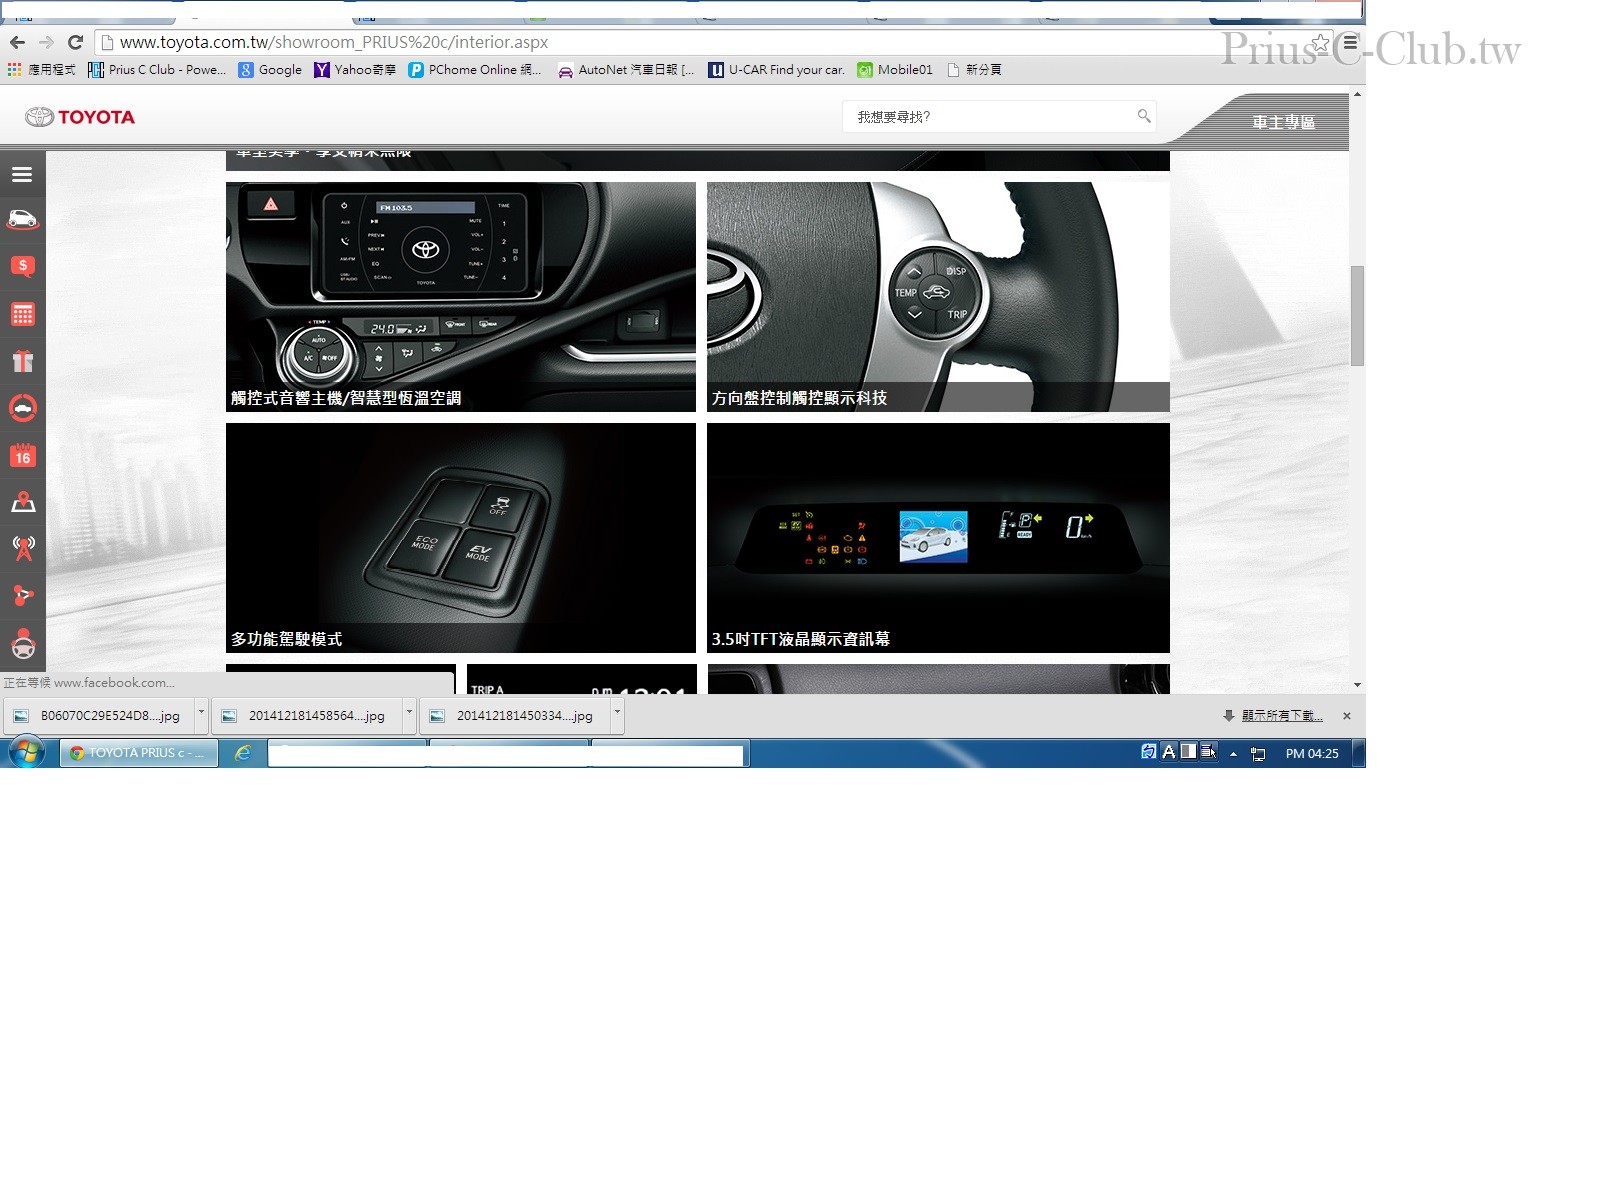Open the PChome Online bookmark
This screenshot has width=1600, height=1200.
click(475, 70)
